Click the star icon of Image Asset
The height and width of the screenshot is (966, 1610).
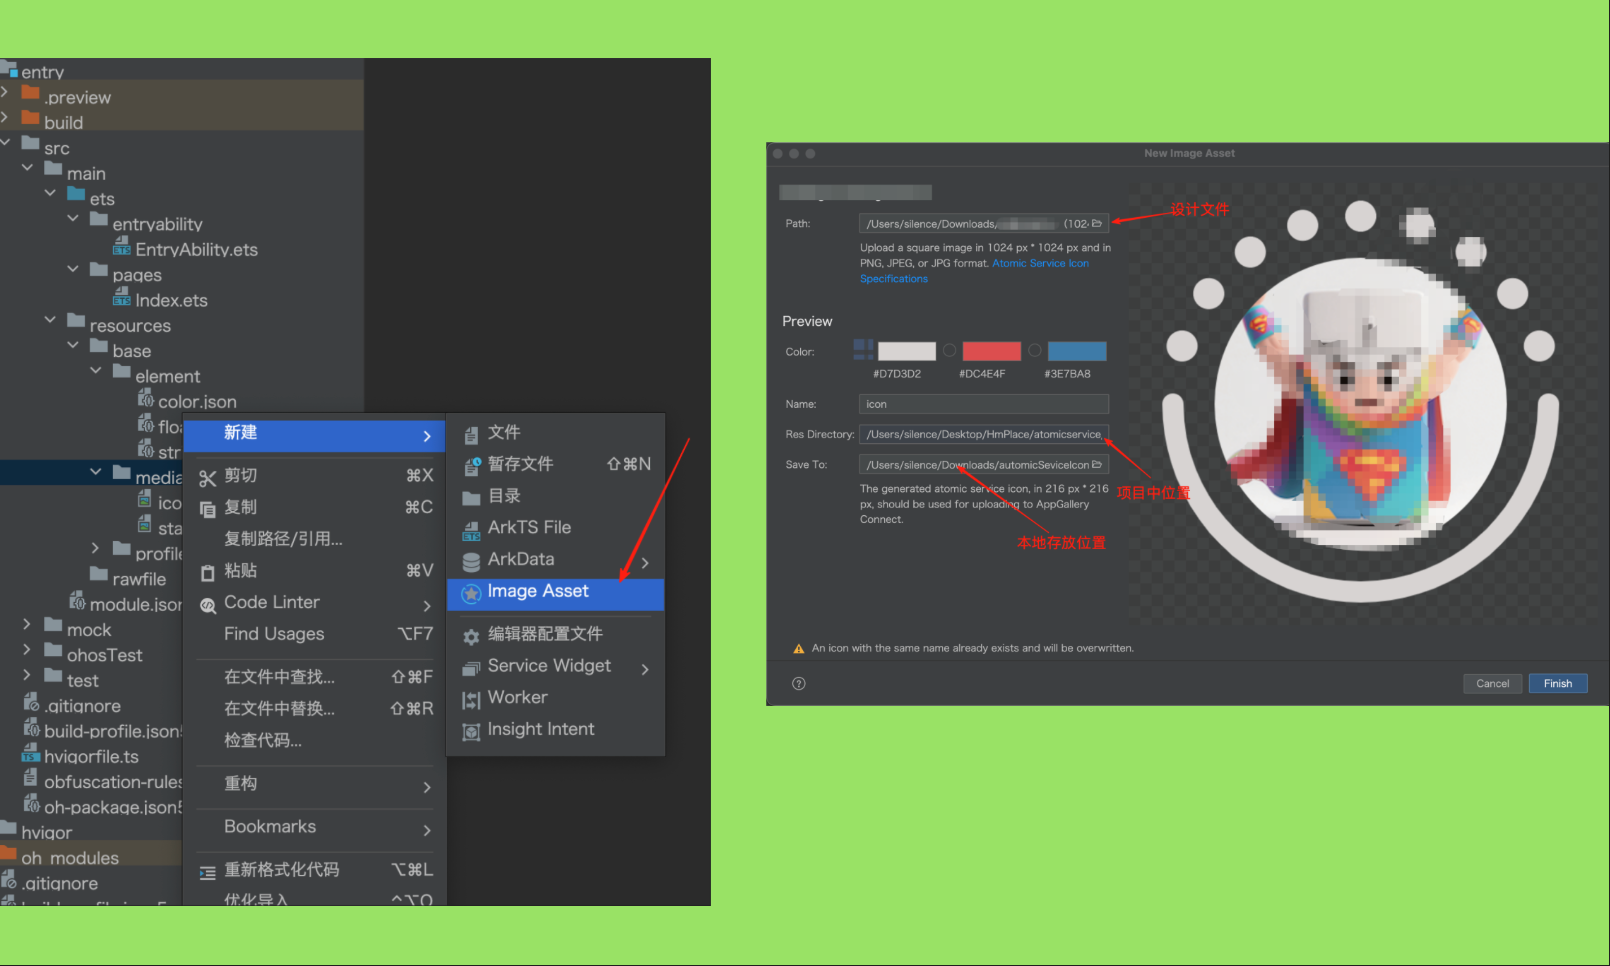point(471,594)
